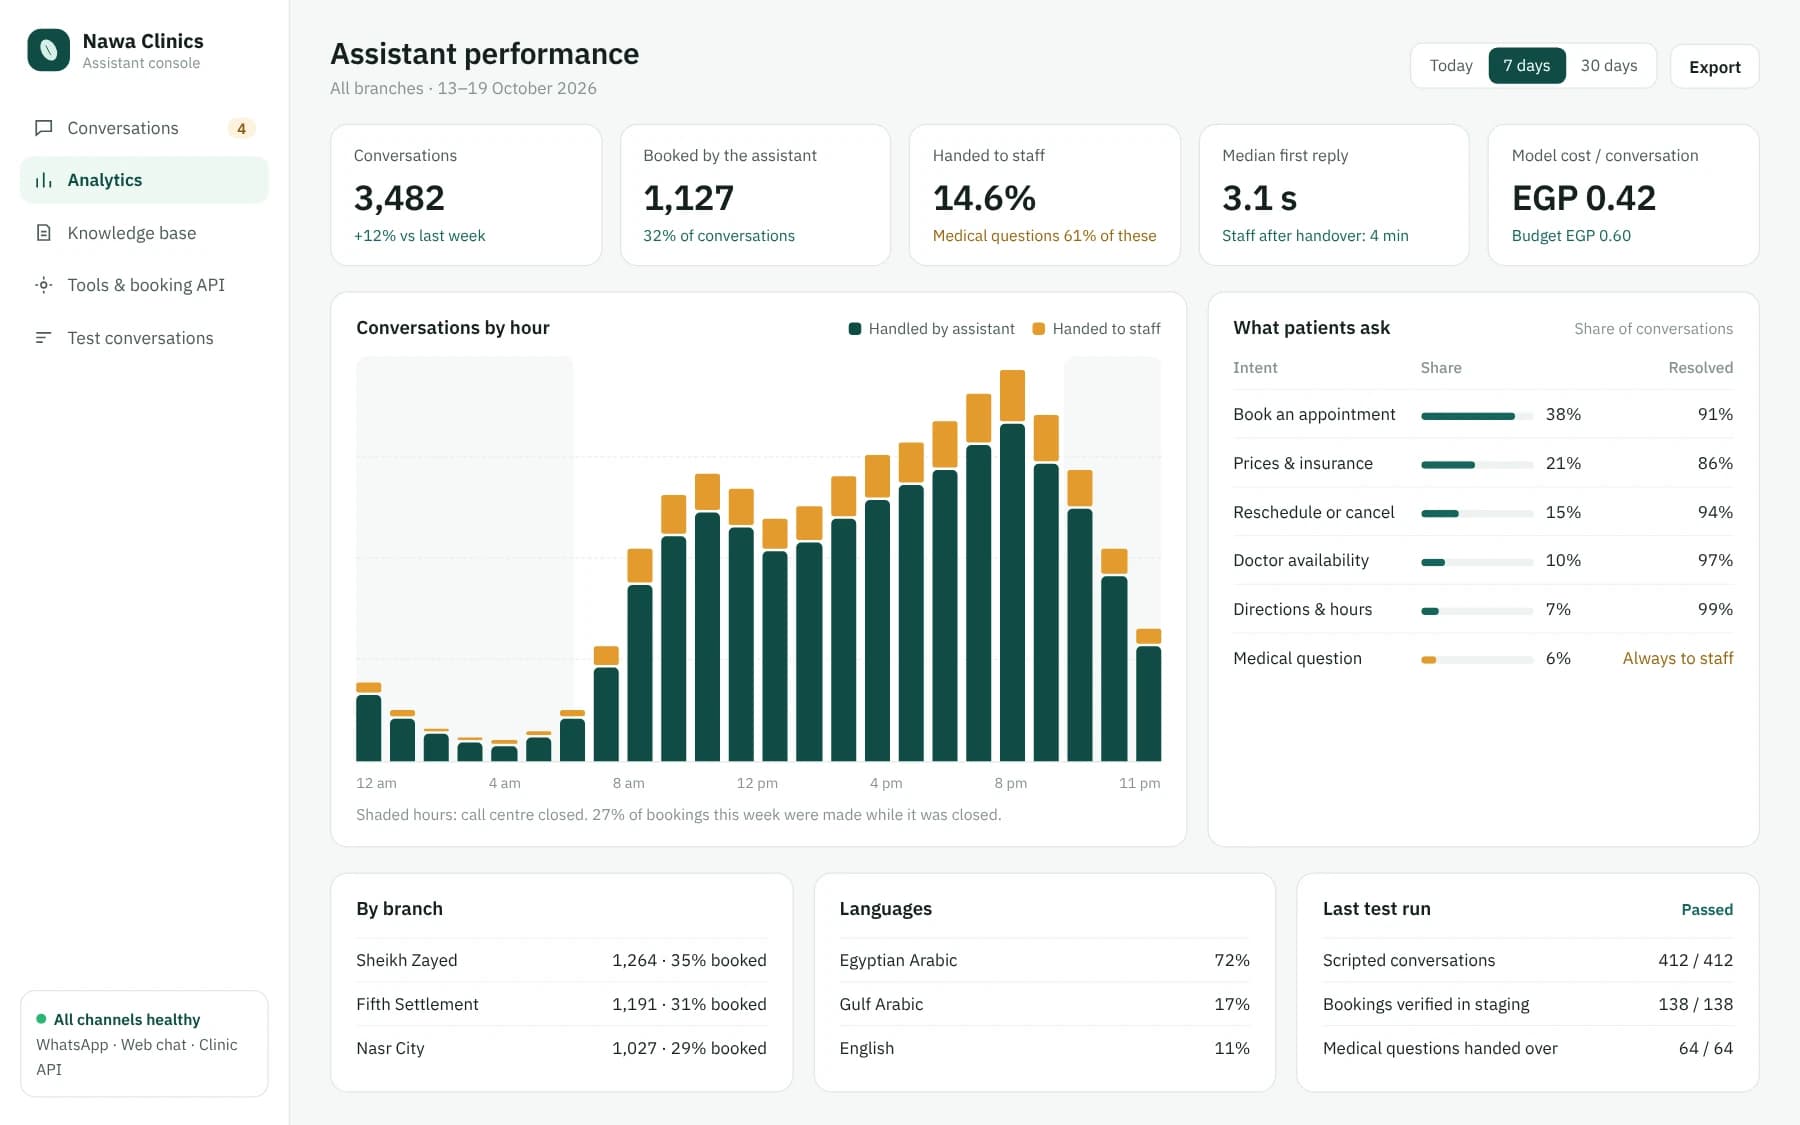Export the performance report
Screen dimensions: 1800x1125
pyautogui.click(x=1714, y=67)
